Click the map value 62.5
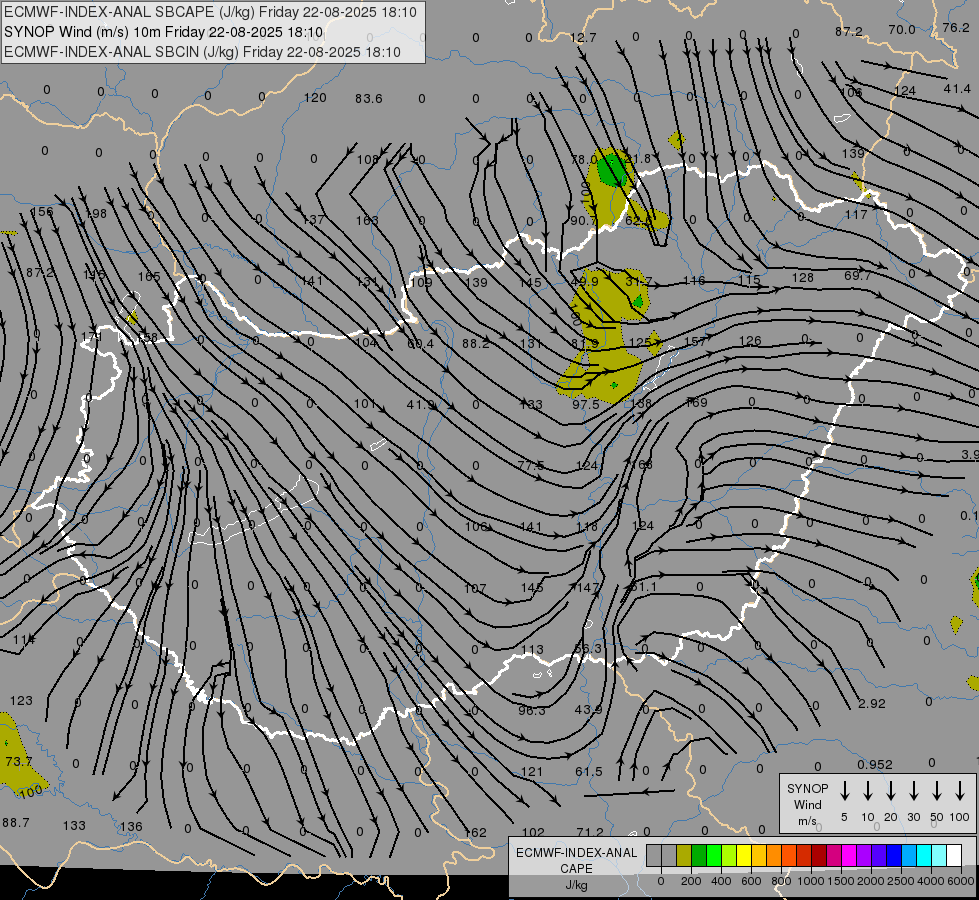 point(637,220)
